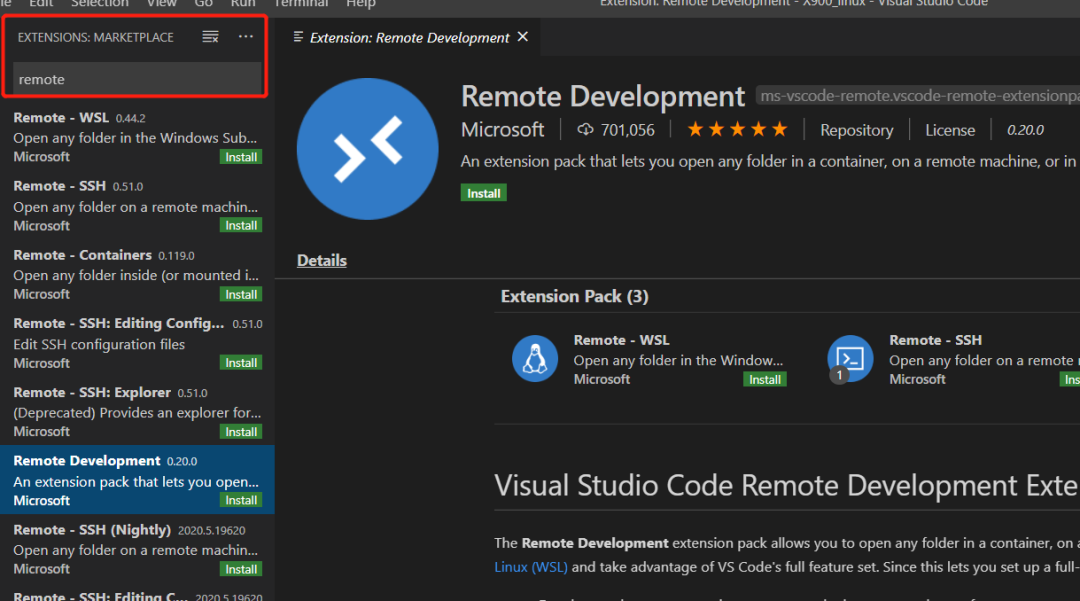Select the Remote Development list entry

pos(137,480)
